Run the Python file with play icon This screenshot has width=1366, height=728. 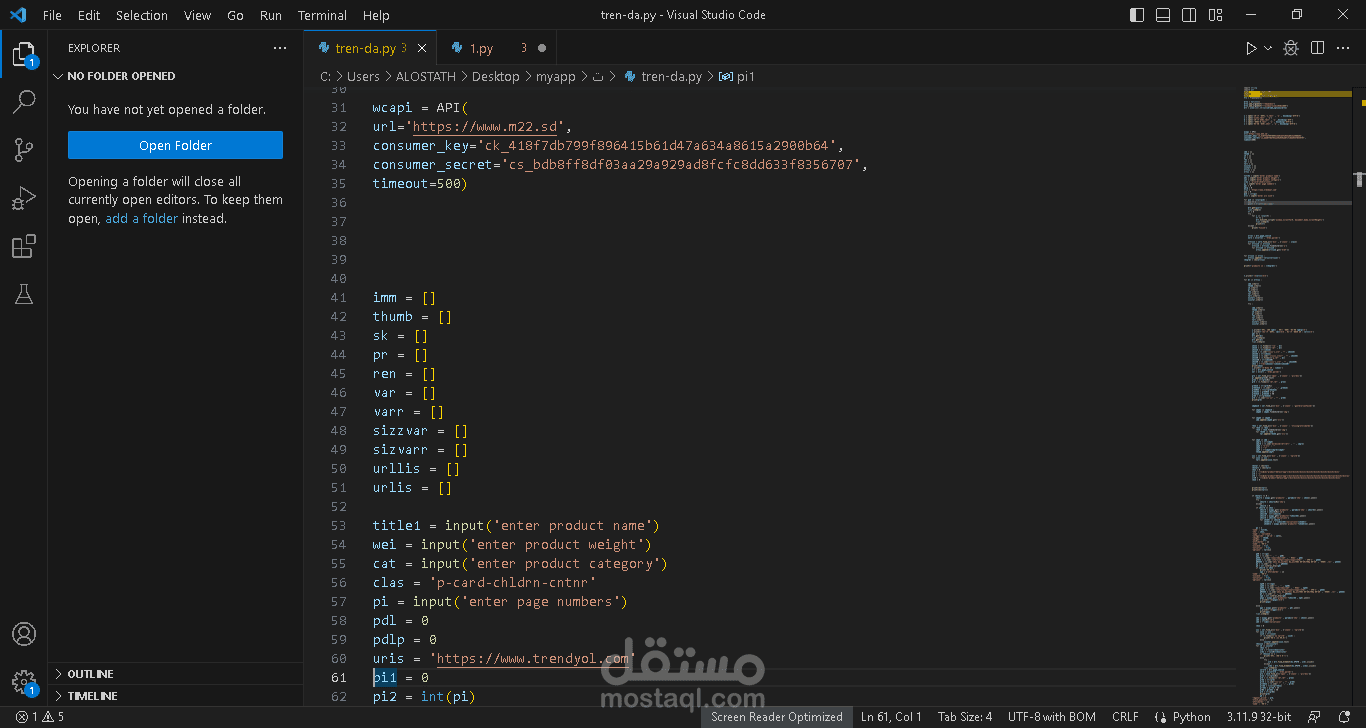[1250, 48]
